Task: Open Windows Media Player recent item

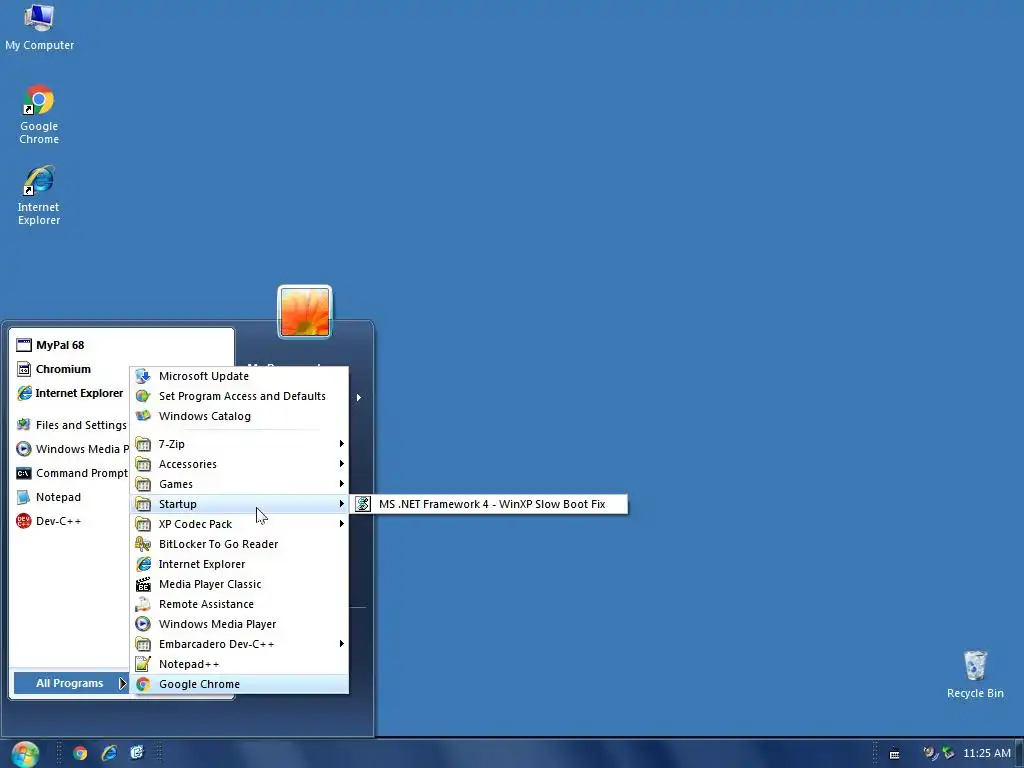Action: click(x=72, y=449)
